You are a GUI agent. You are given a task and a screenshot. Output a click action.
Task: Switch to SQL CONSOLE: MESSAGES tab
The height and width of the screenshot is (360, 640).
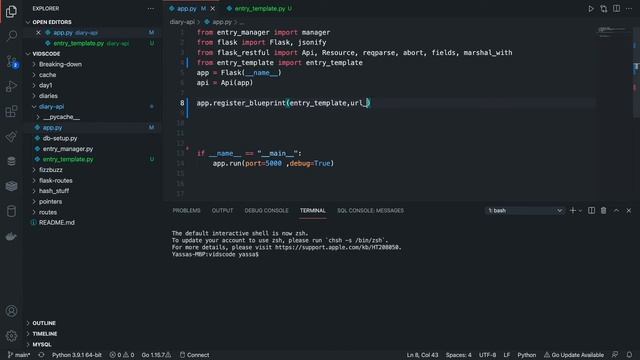pyautogui.click(x=370, y=211)
